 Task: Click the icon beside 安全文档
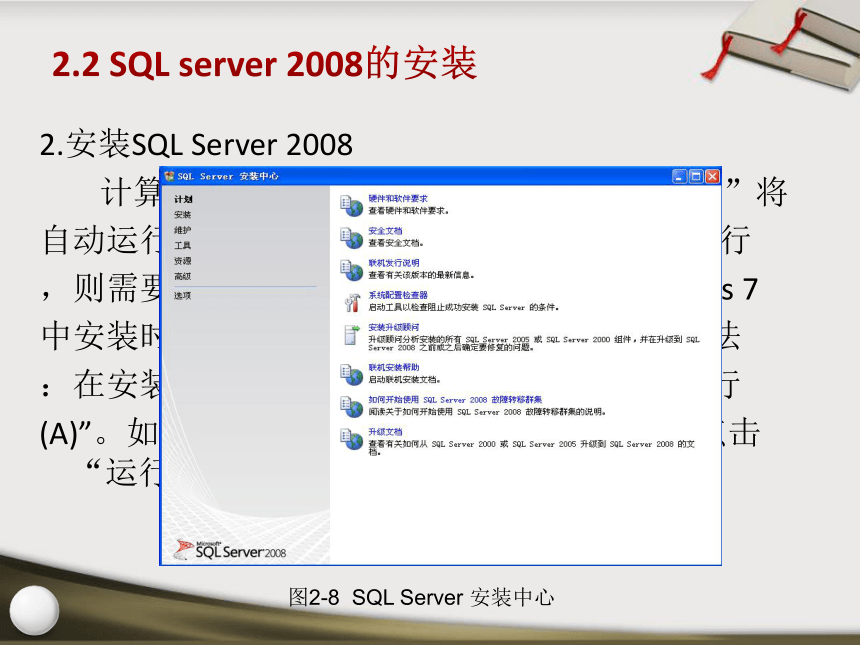click(351, 237)
